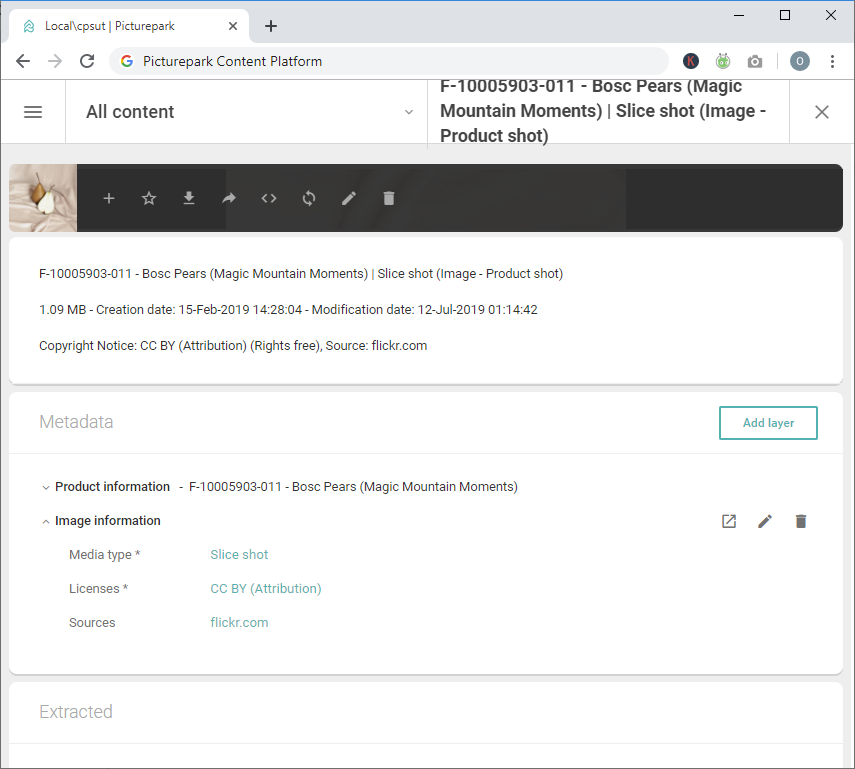Viewport: 855px width, 769px height.
Task: Click the camera extension icon
Action: pos(755,61)
